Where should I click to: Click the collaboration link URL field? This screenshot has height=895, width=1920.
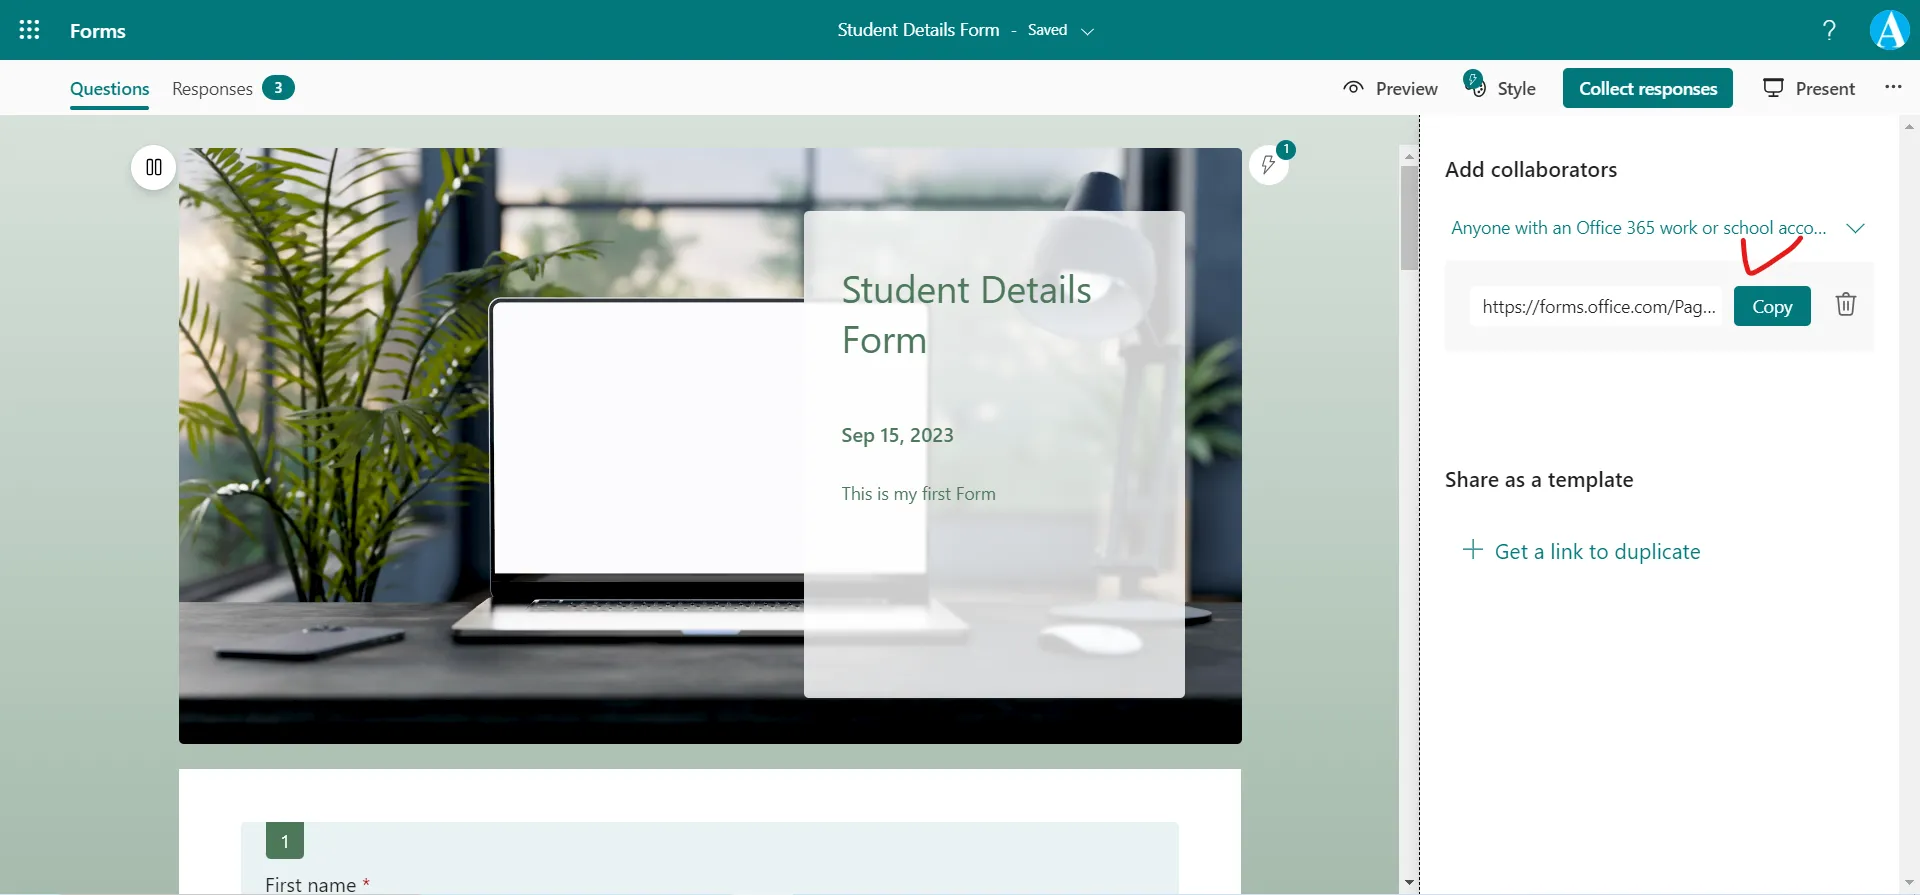pos(1598,306)
